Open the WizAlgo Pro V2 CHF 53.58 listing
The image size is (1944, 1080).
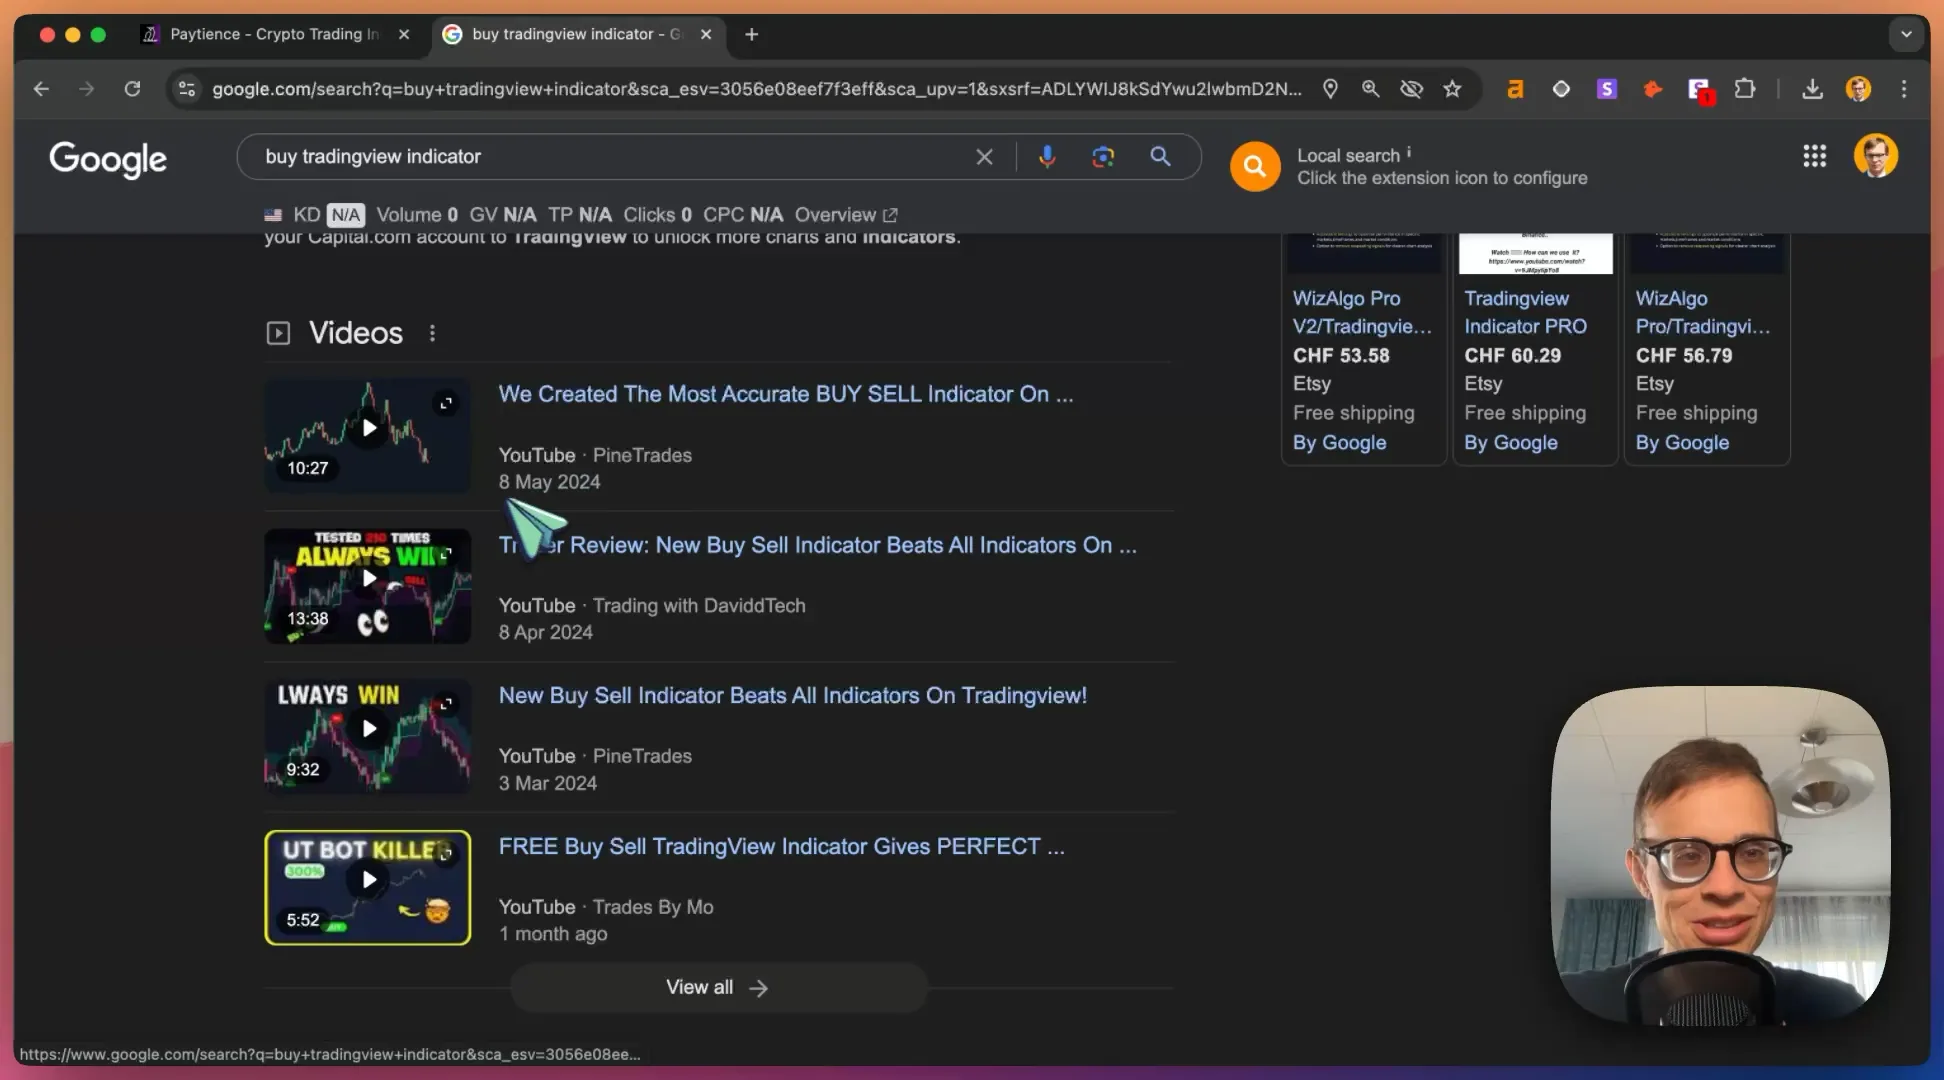coord(1363,350)
